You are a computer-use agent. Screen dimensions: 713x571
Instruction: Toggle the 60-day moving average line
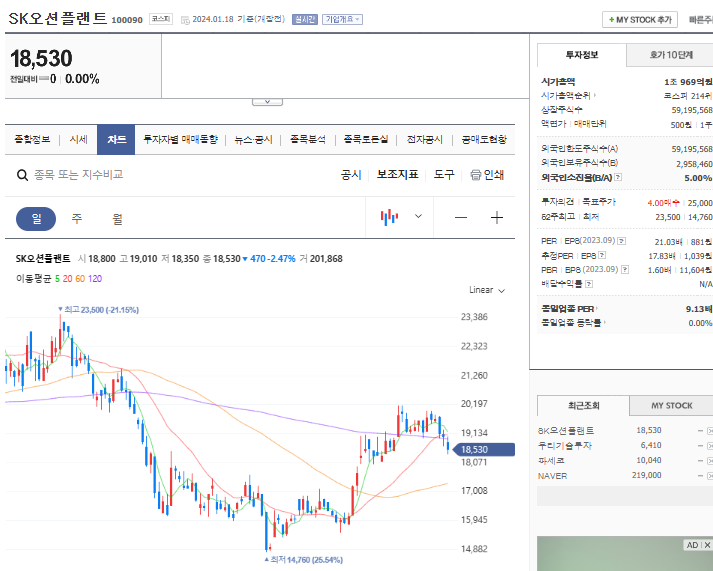click(x=80, y=279)
